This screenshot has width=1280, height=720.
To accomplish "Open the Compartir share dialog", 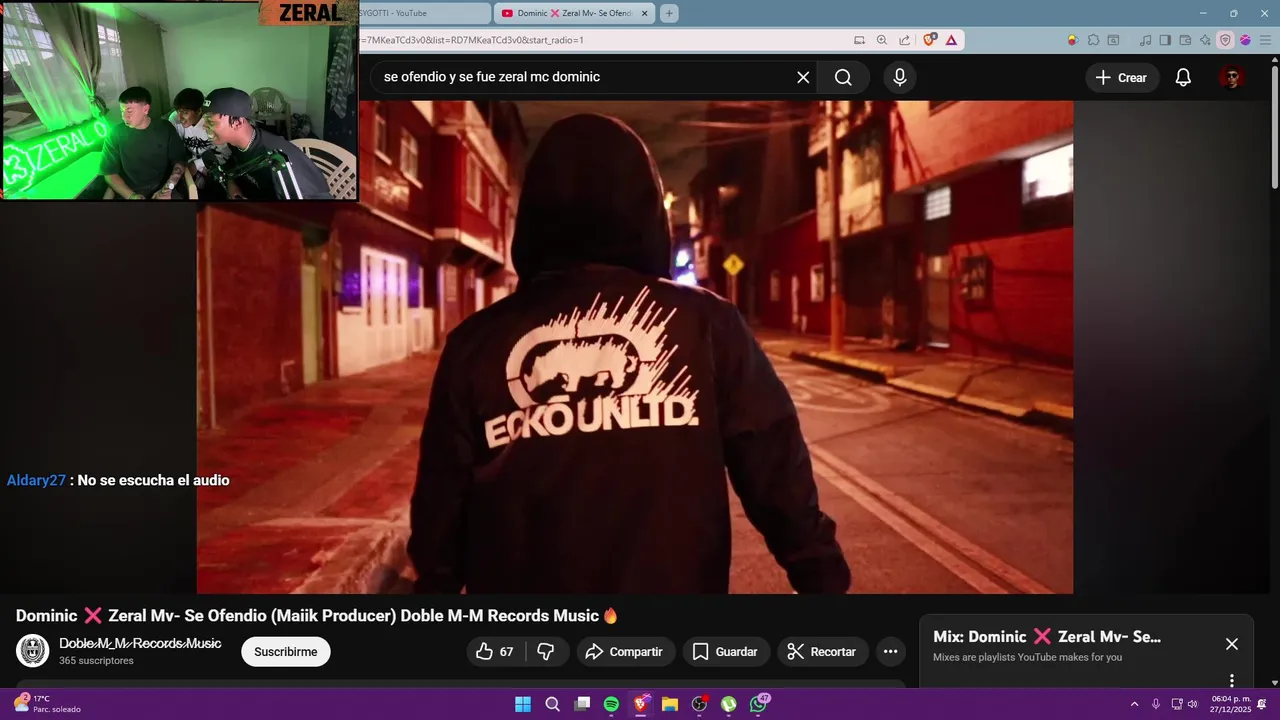I will coord(624,652).
